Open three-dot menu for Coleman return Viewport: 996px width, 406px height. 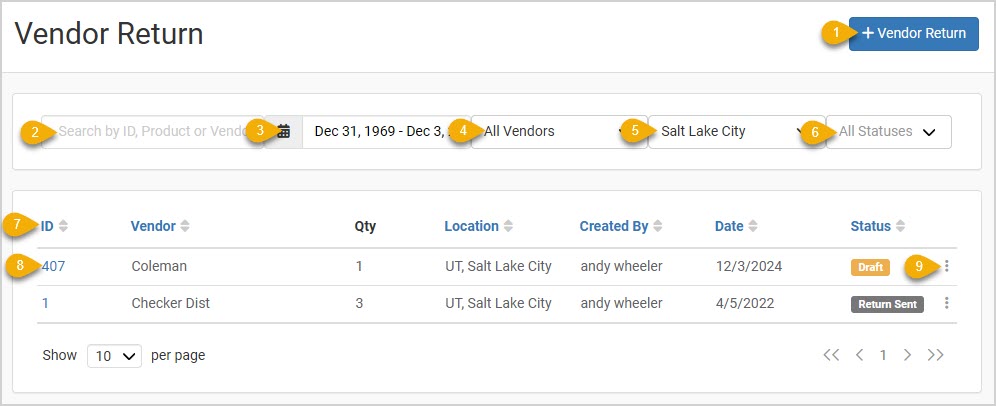pos(946,266)
